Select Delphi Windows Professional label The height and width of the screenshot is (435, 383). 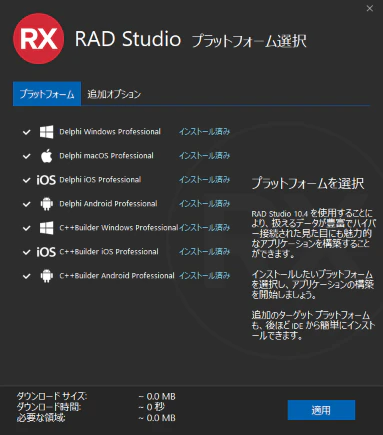(x=110, y=132)
